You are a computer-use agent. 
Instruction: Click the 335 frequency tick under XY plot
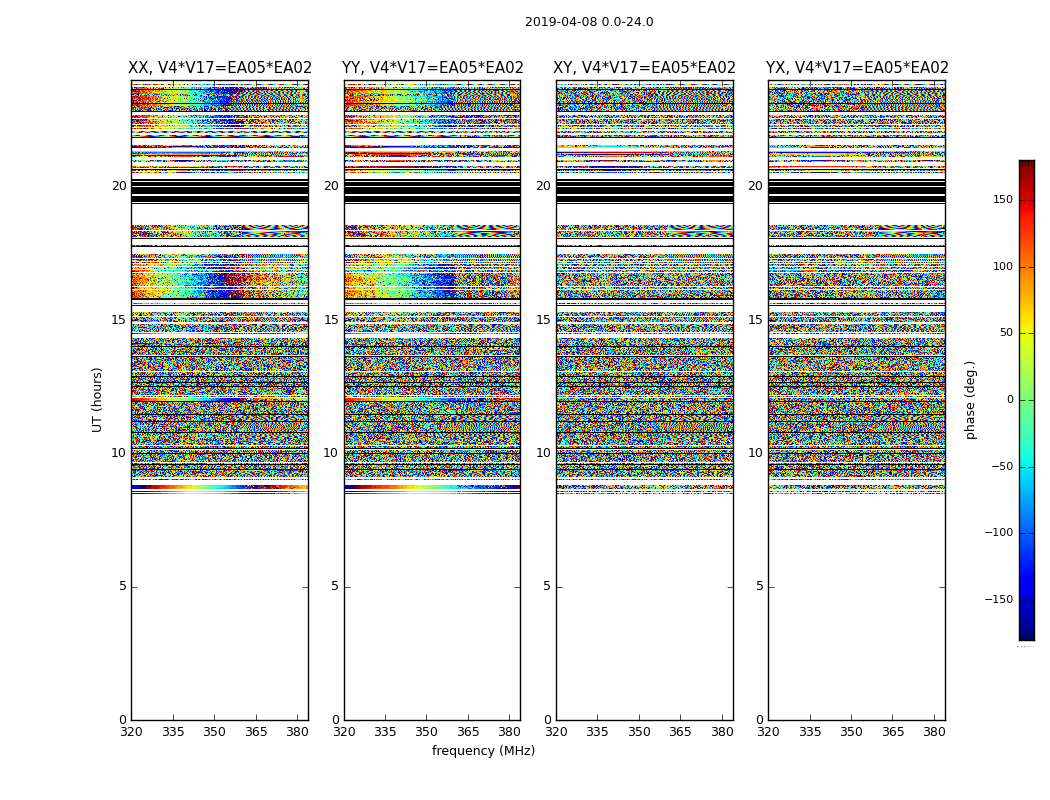point(597,732)
